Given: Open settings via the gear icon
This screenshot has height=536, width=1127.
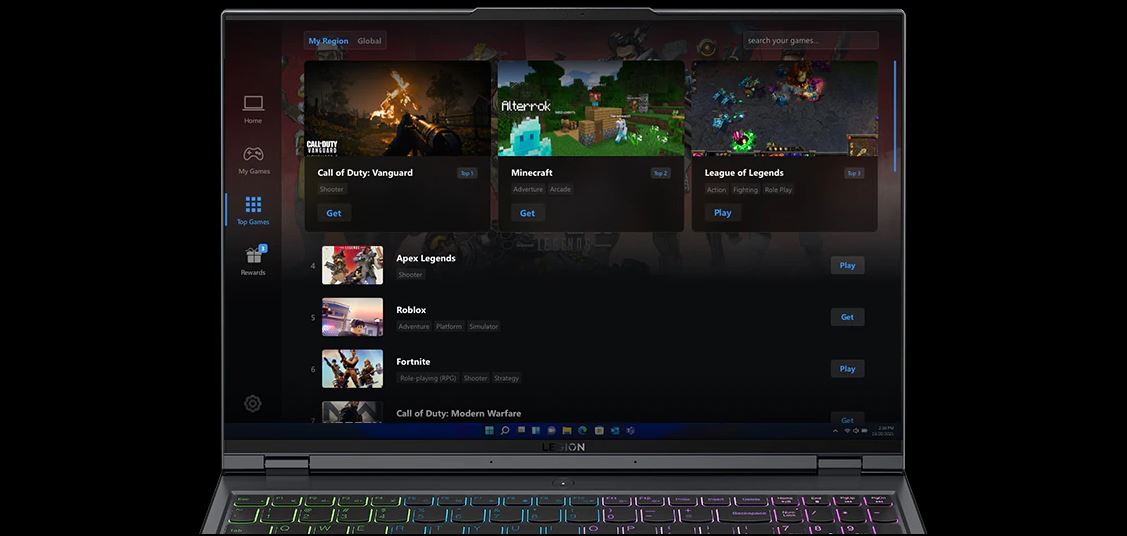Looking at the screenshot, I should pos(252,404).
